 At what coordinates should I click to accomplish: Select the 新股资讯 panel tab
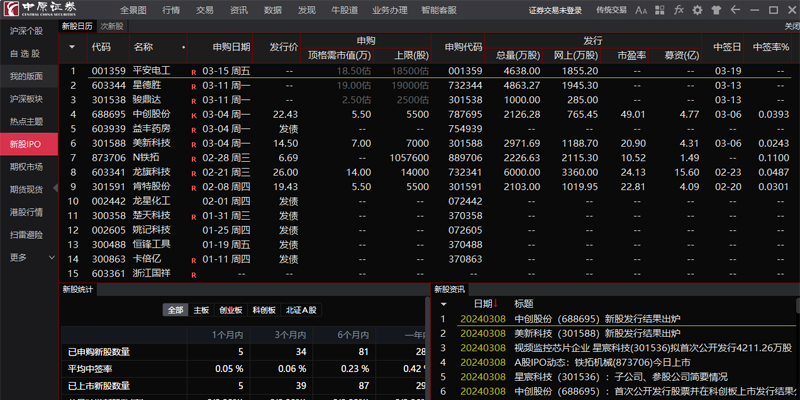[x=449, y=290]
